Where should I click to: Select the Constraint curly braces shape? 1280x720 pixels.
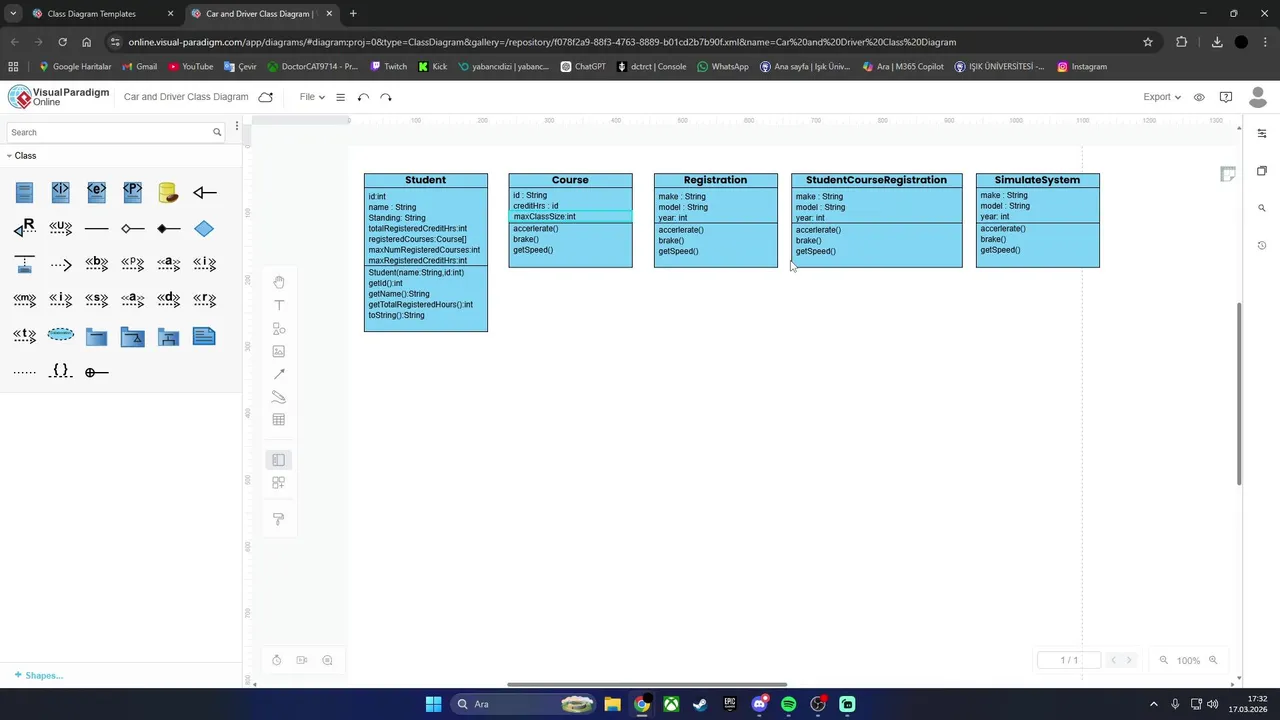click(61, 371)
